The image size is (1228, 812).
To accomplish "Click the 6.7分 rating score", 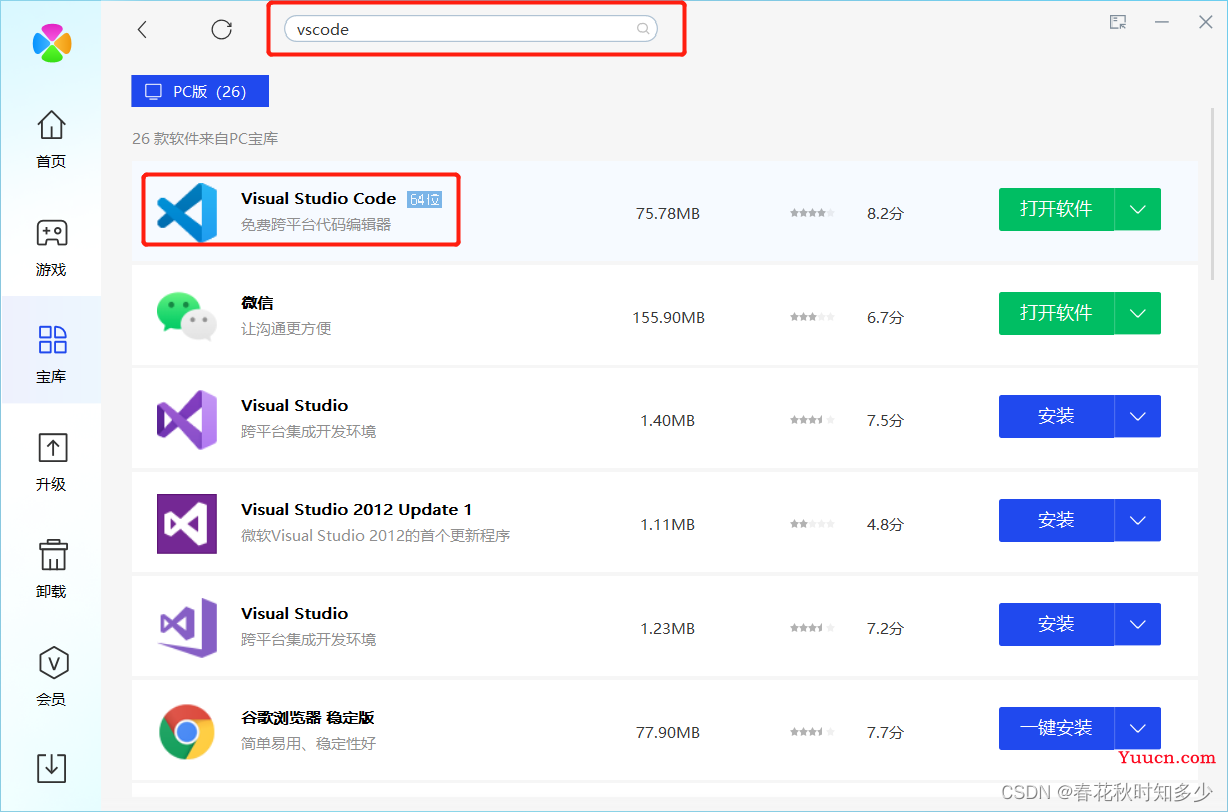I will (885, 317).
